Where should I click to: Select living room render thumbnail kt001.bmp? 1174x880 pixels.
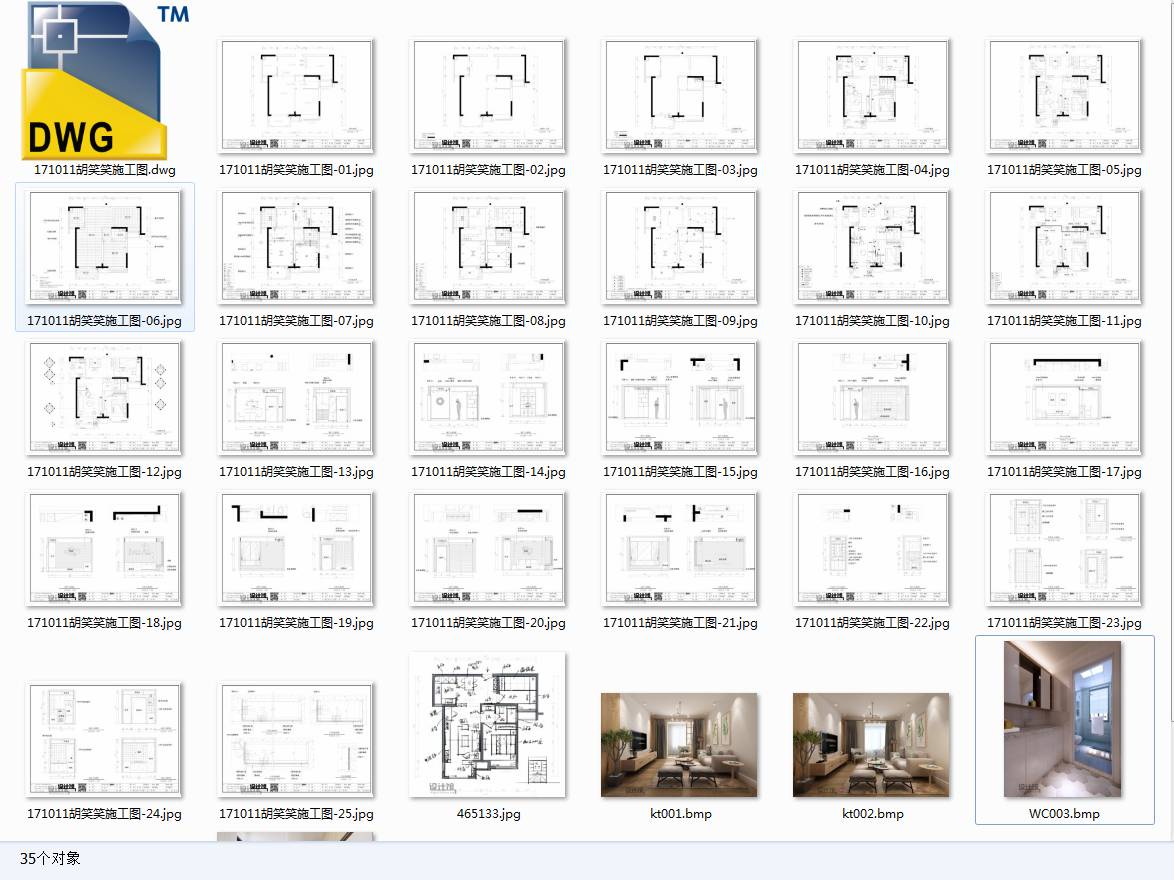[x=679, y=745]
